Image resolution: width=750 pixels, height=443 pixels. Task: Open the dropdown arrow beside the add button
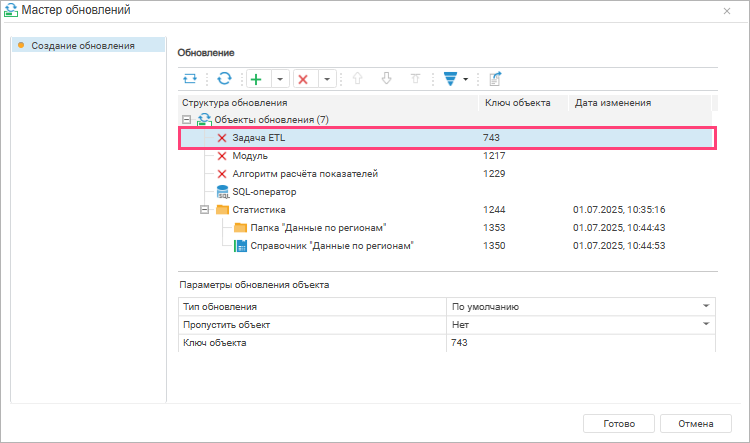280,79
